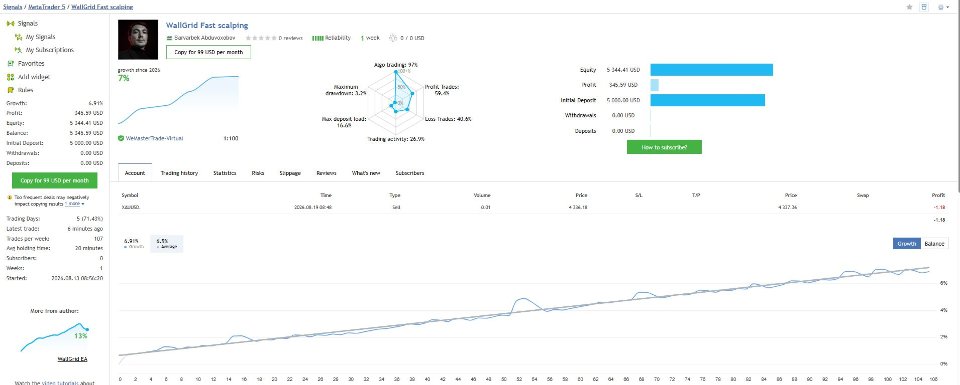Open the WallGrid Fast scalping breadcrumb link
Image resolution: width=960 pixels, height=385 pixels.
point(102,7)
